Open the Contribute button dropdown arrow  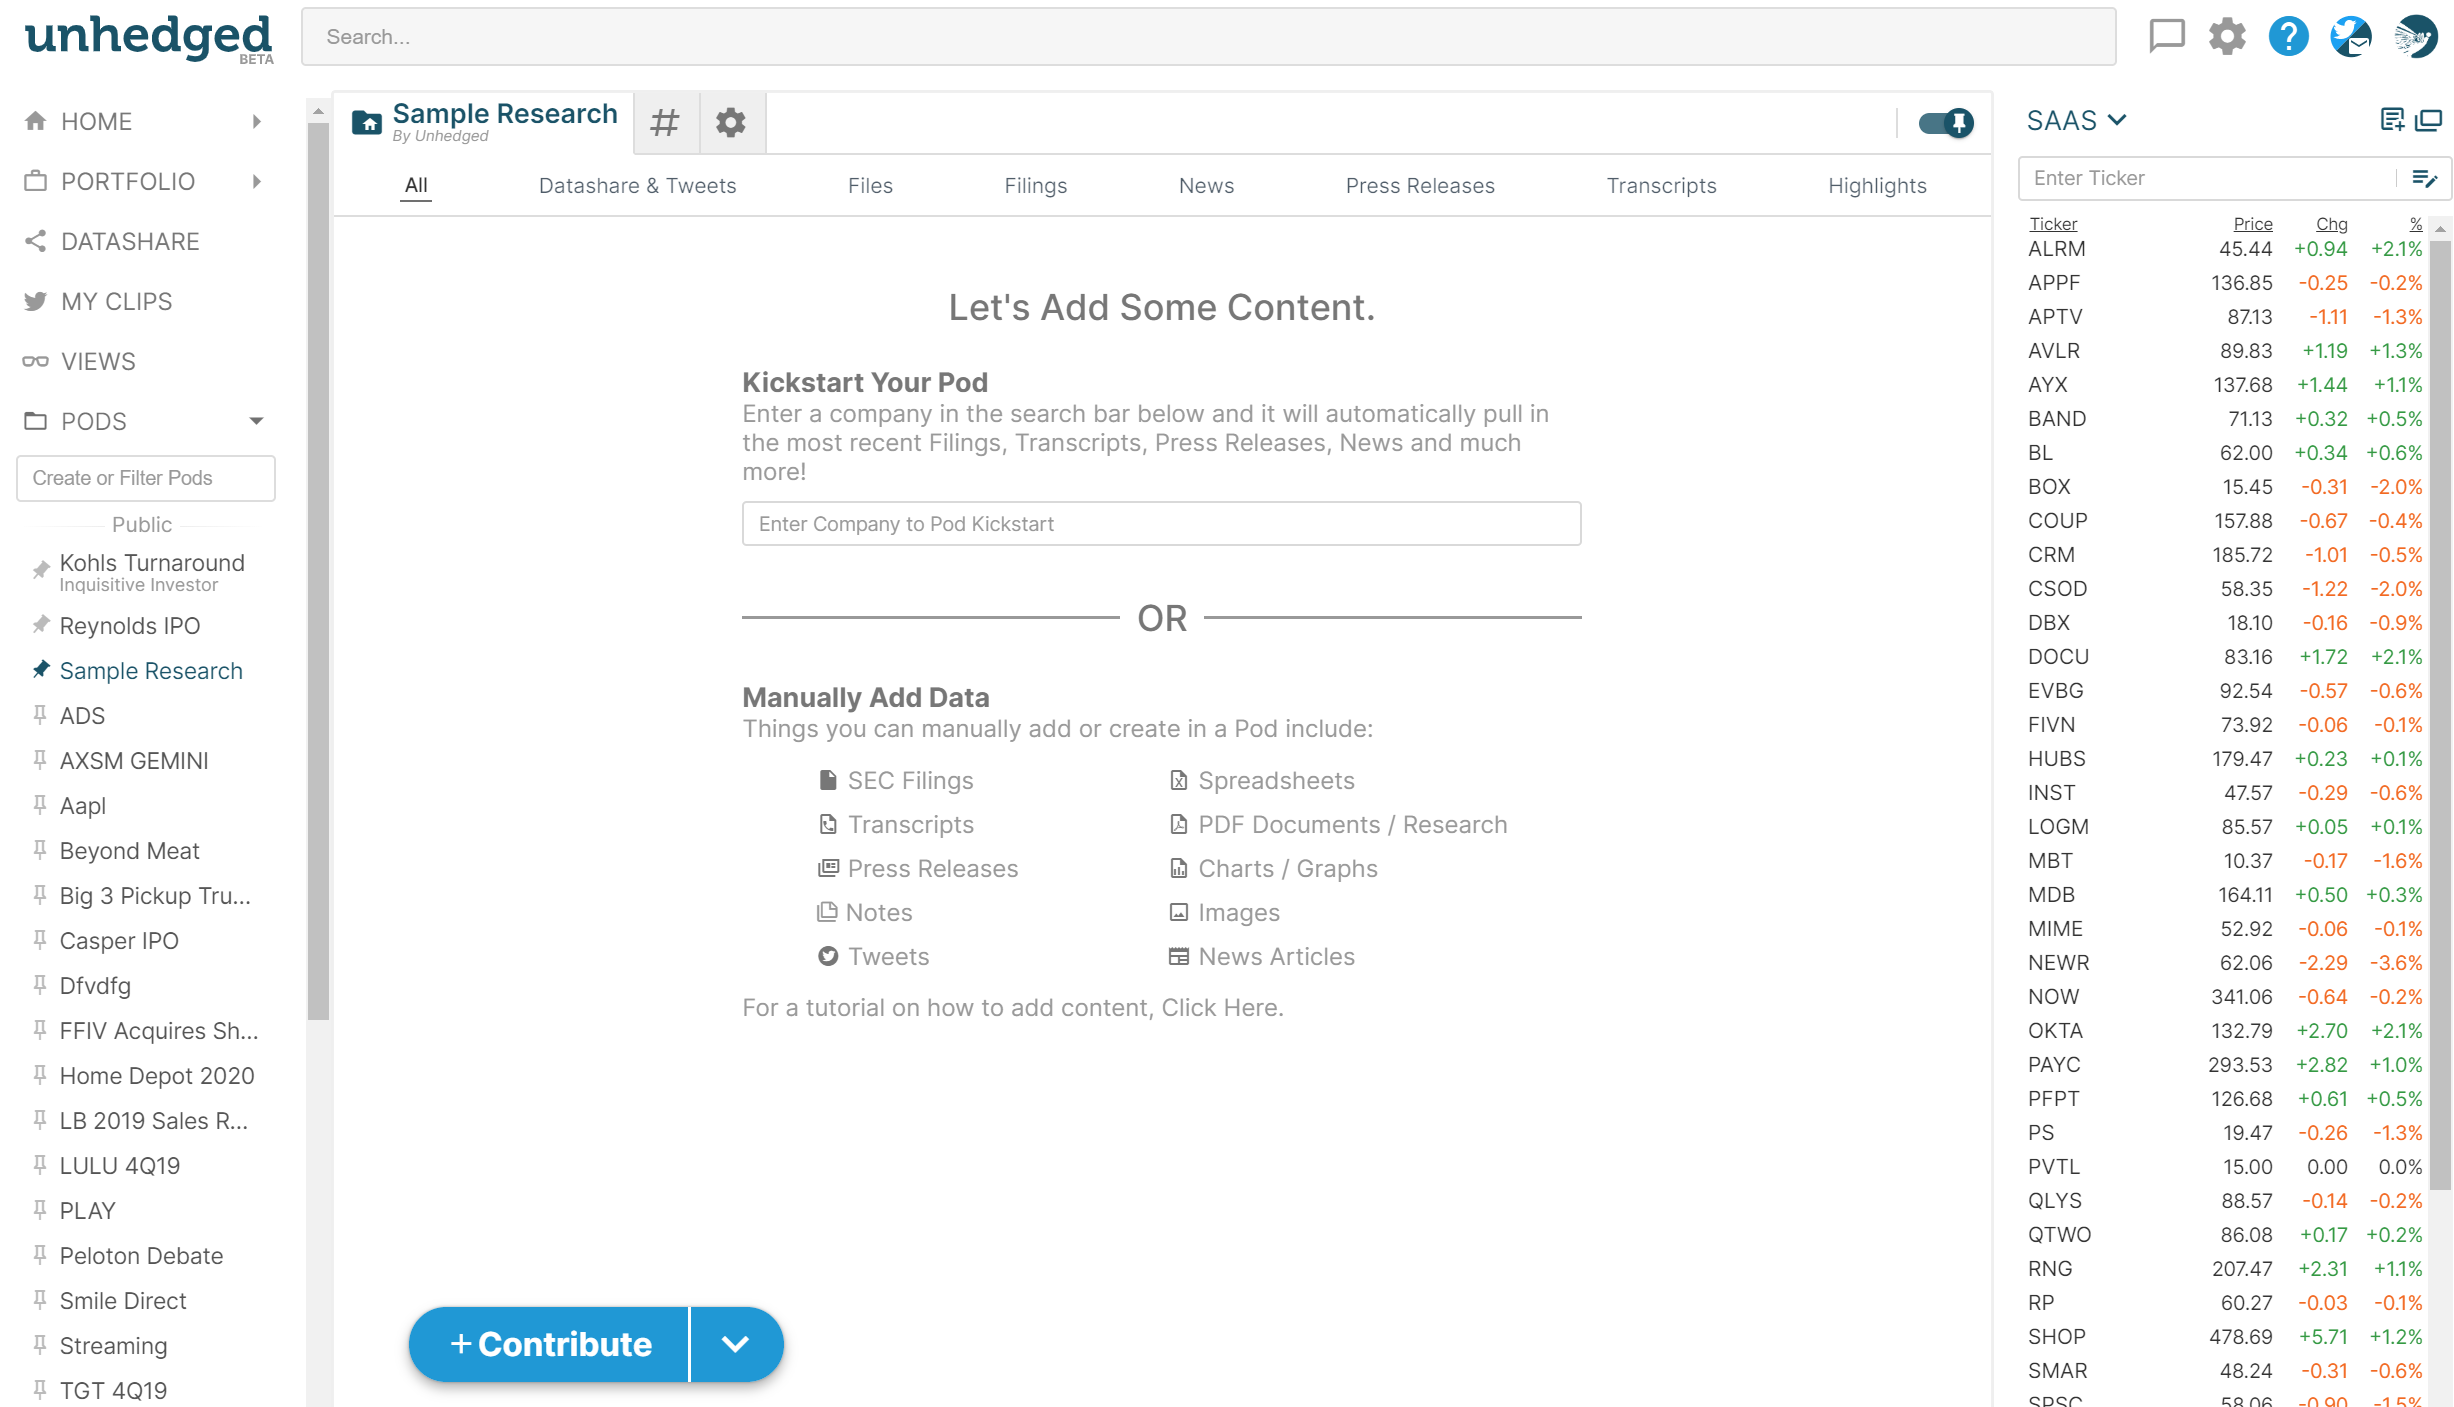coord(735,1344)
